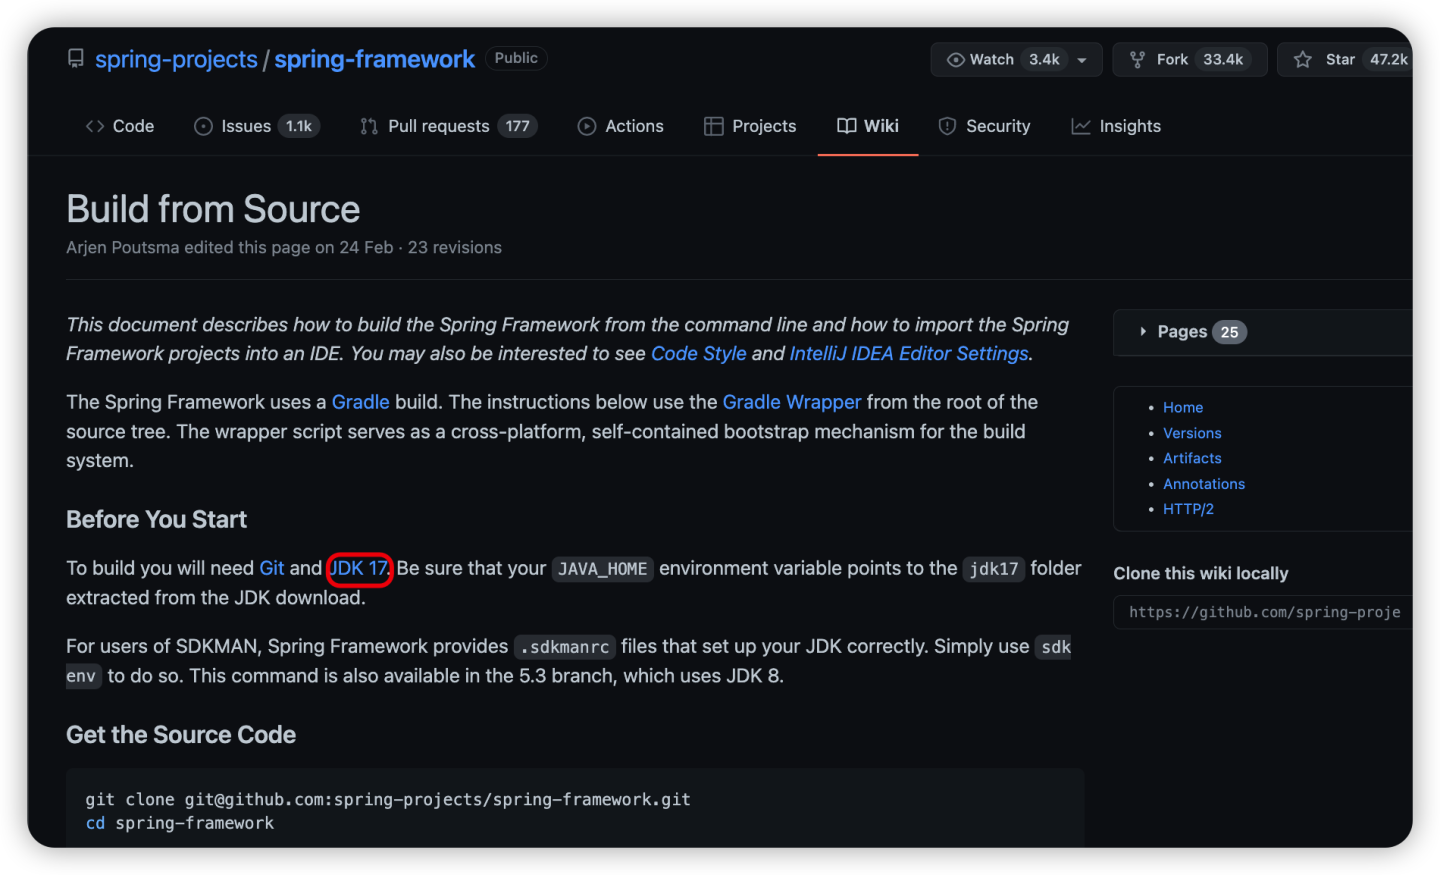Click the Actions play icon

tap(587, 126)
